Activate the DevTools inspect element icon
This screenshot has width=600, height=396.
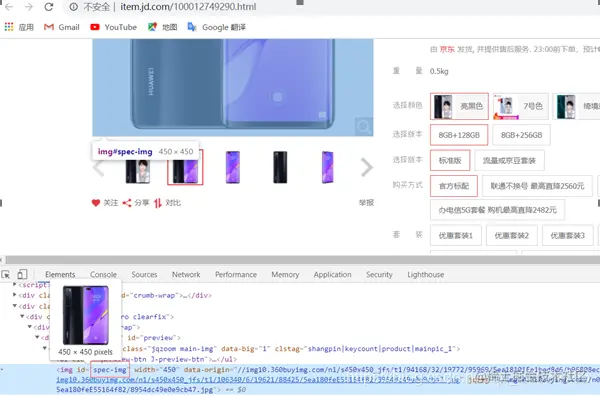tap(6, 274)
